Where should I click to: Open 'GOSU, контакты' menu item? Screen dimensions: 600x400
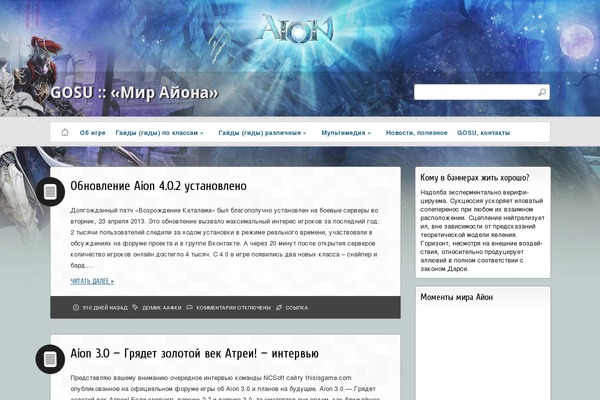coord(483,133)
